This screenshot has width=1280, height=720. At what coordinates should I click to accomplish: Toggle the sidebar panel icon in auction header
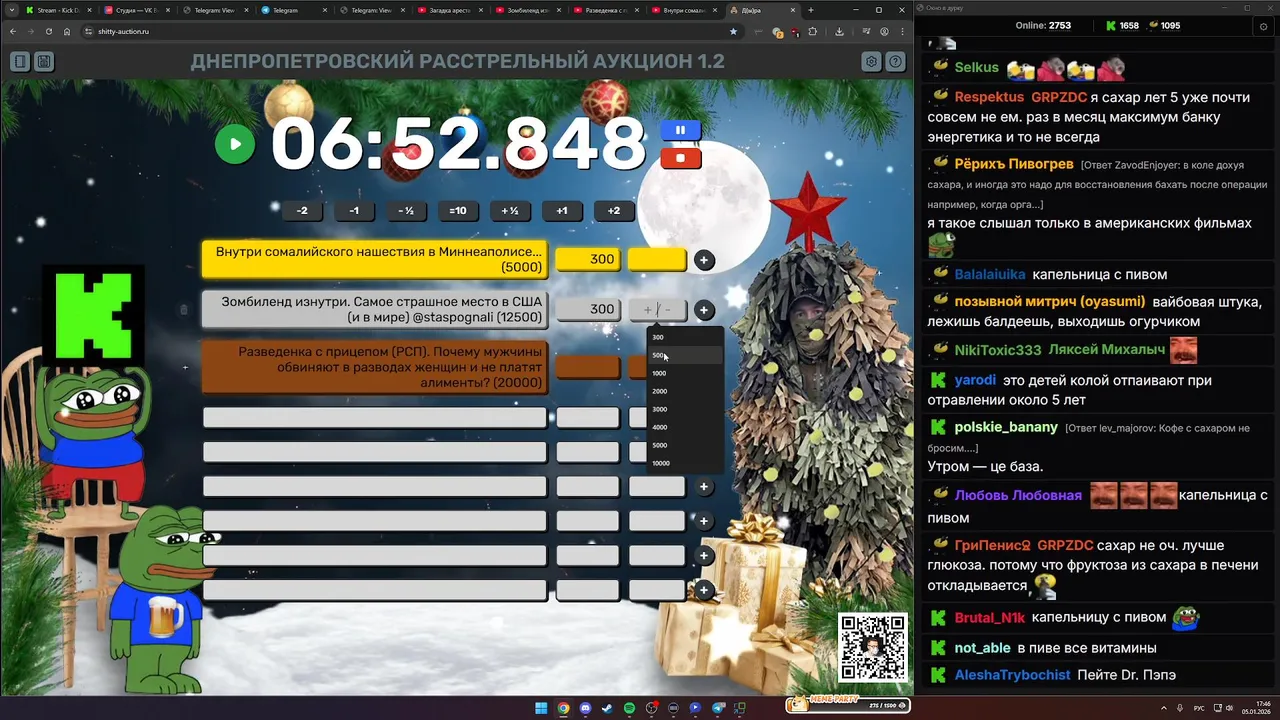pos(20,62)
